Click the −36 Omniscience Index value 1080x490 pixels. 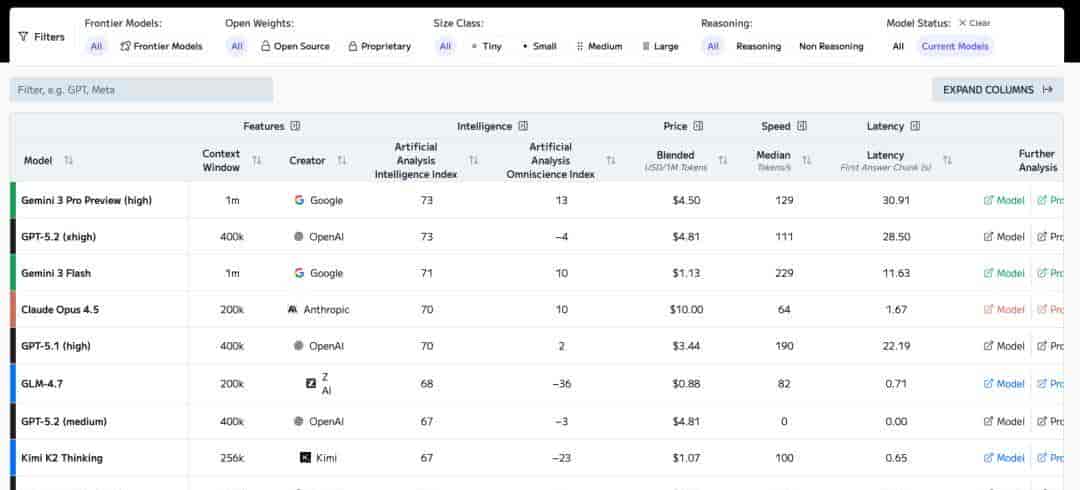[x=561, y=384]
